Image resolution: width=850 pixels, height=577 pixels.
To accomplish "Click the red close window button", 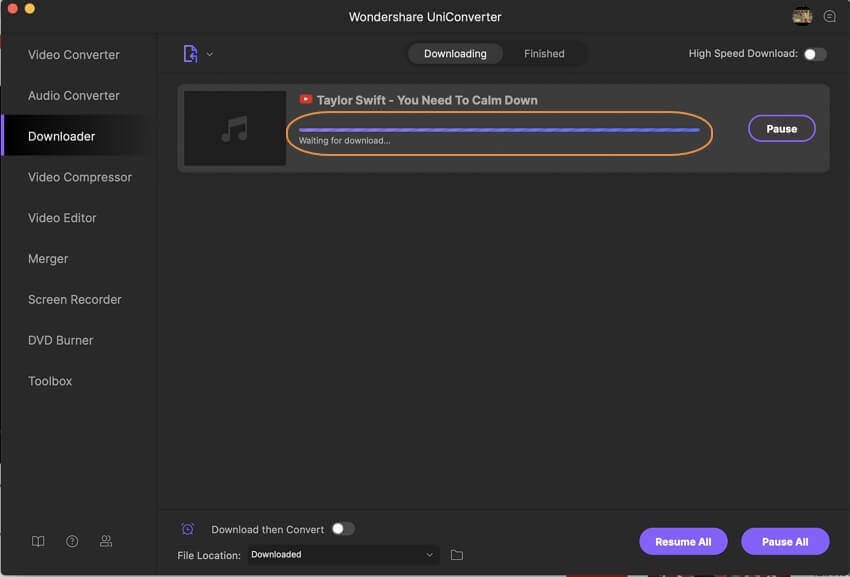I will [x=13, y=8].
